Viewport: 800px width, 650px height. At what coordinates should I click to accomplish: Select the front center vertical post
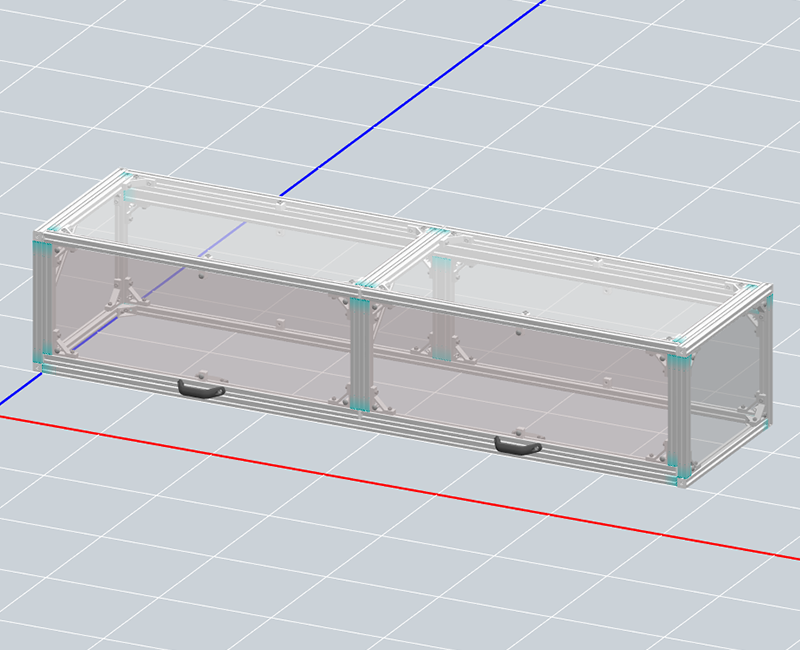(x=360, y=352)
